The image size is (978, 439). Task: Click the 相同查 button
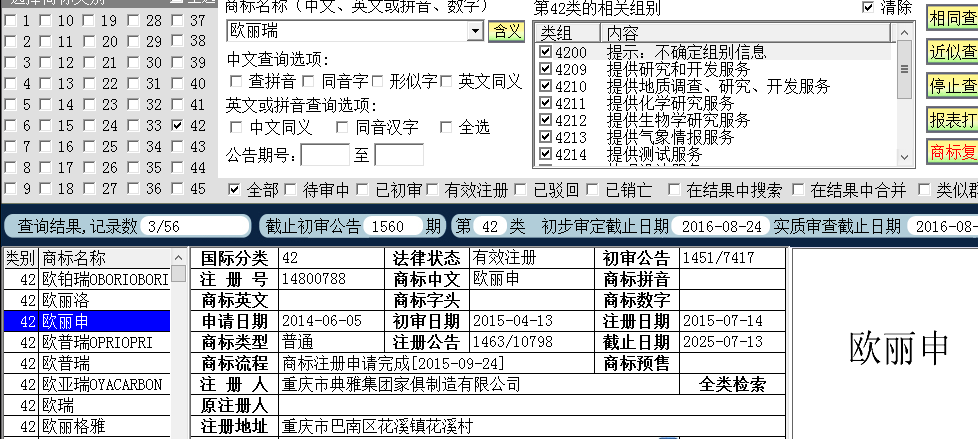pos(952,19)
